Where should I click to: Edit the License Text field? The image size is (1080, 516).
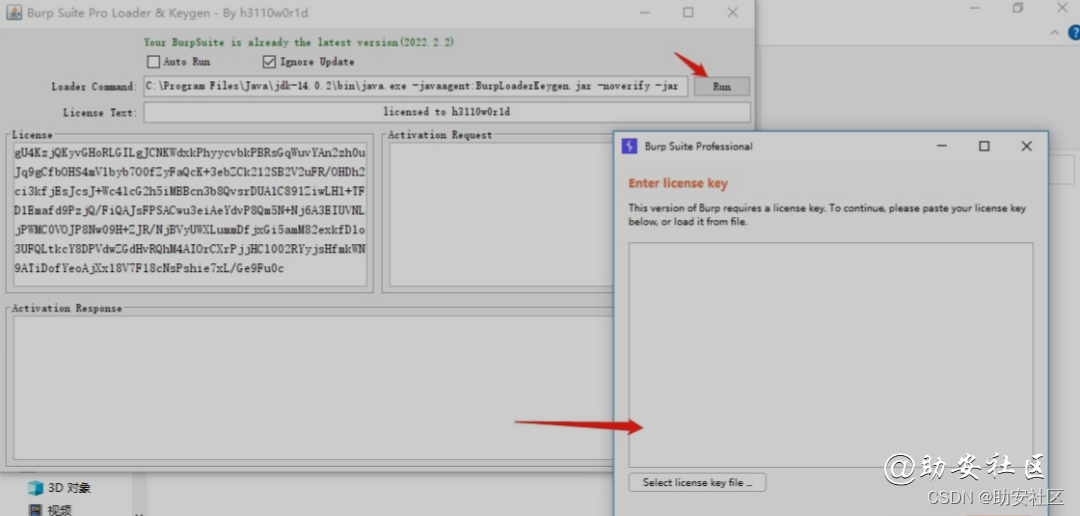pyautogui.click(x=446, y=112)
